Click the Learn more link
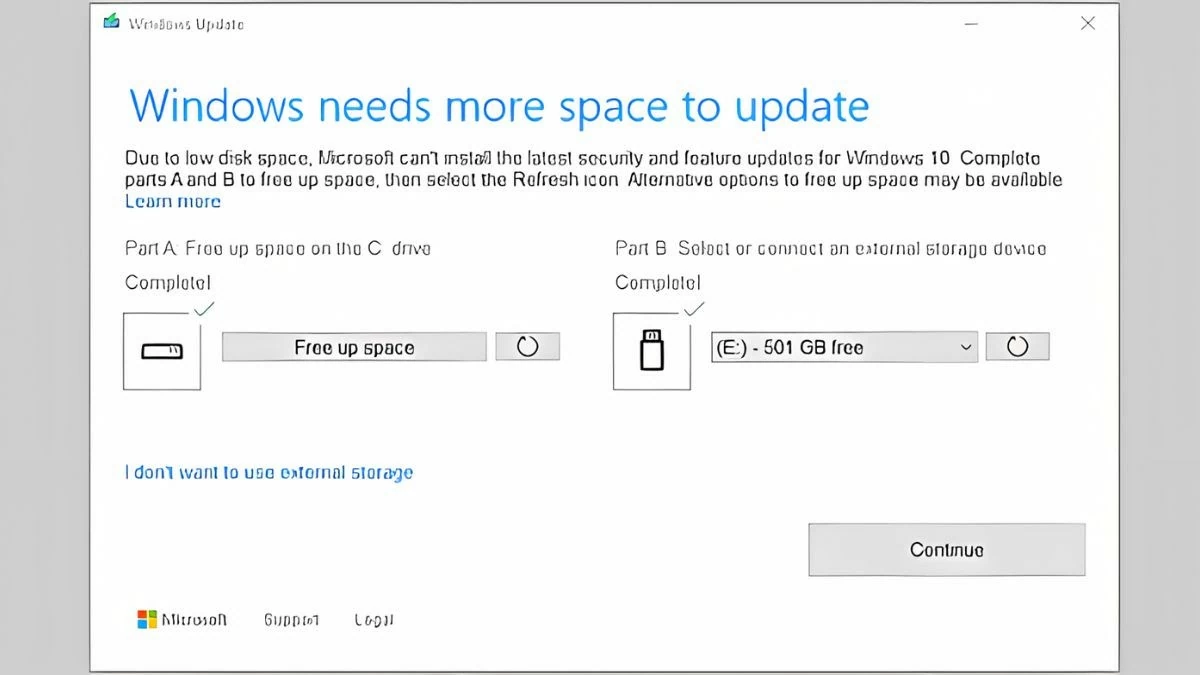 click(173, 201)
